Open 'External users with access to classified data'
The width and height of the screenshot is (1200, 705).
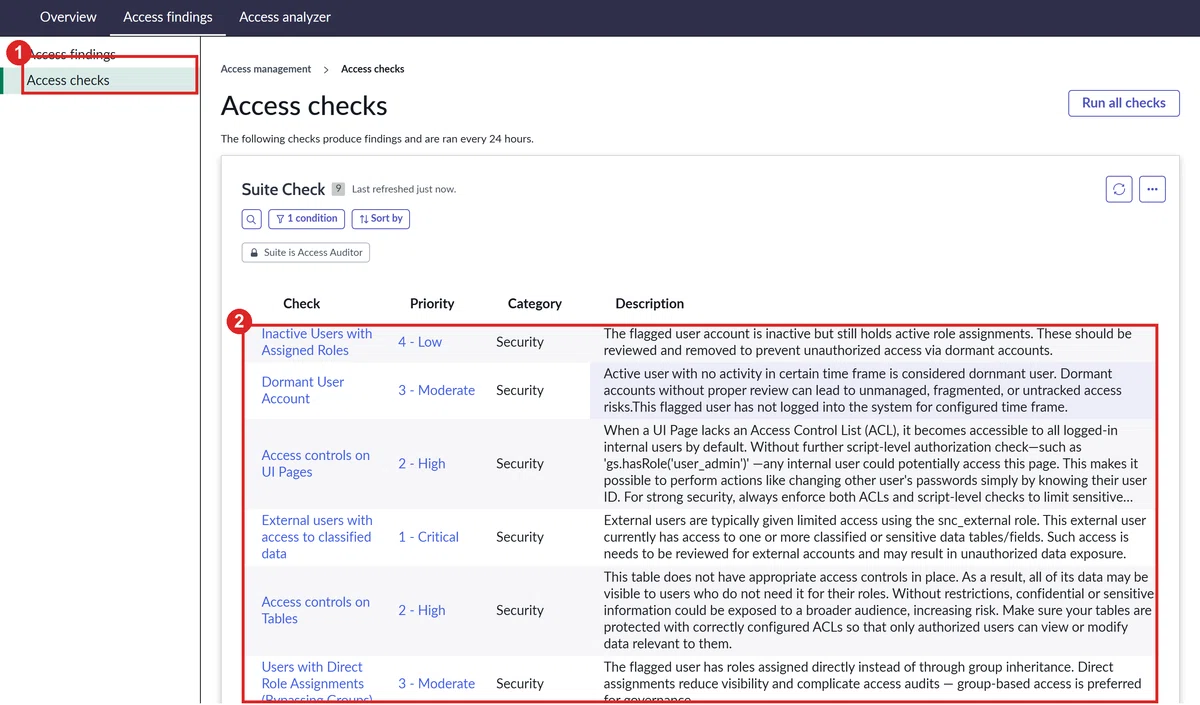pyautogui.click(x=317, y=537)
